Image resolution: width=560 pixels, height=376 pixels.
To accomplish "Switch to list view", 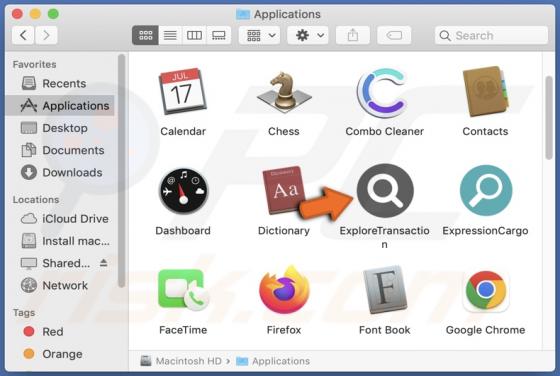I will (x=170, y=35).
